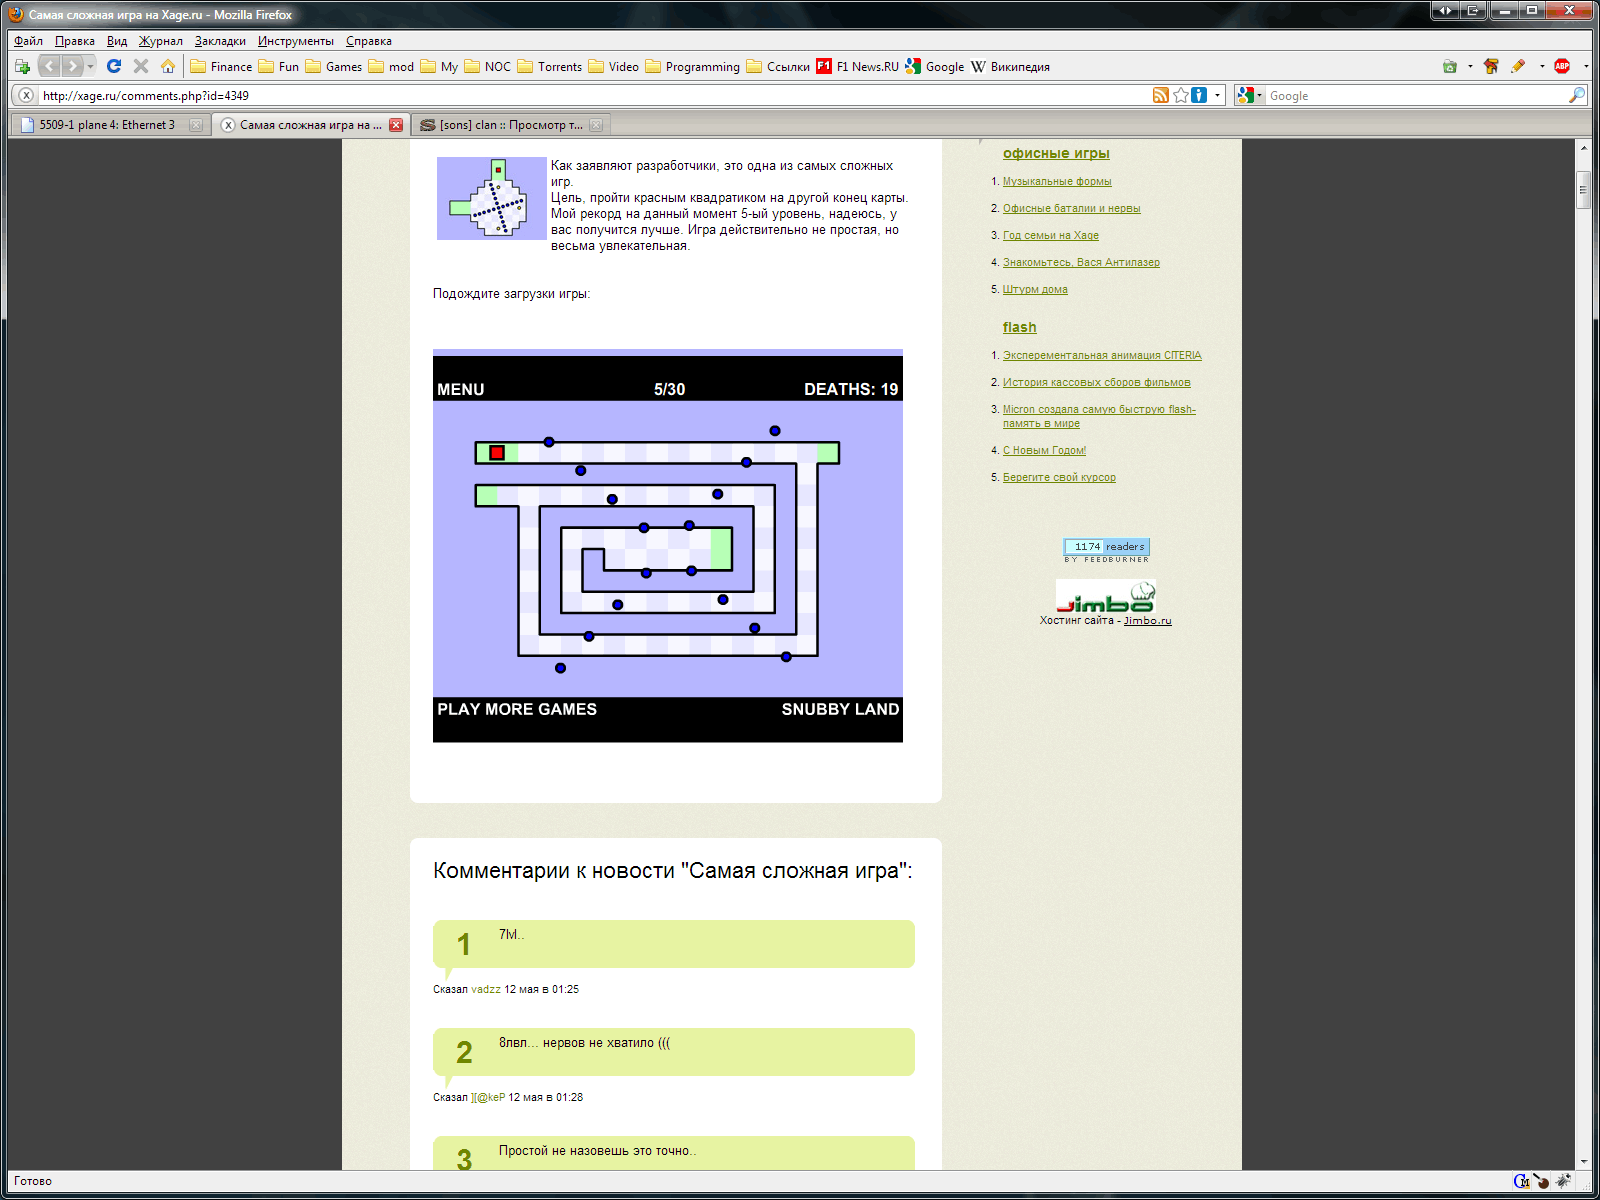Open the Файл menu
Viewport: 1600px width, 1200px height.
click(28, 41)
